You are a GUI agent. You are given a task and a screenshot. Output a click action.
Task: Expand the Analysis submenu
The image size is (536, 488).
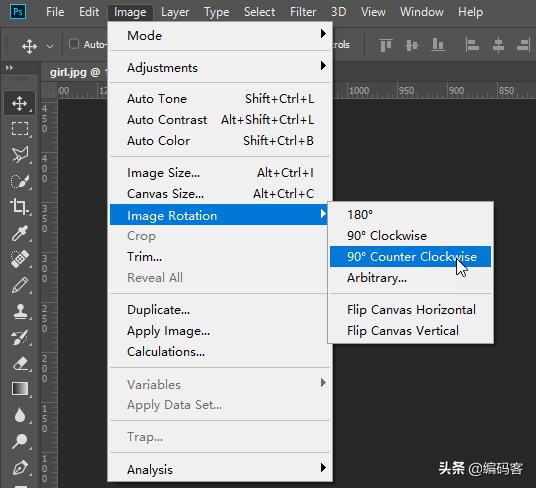pos(220,469)
